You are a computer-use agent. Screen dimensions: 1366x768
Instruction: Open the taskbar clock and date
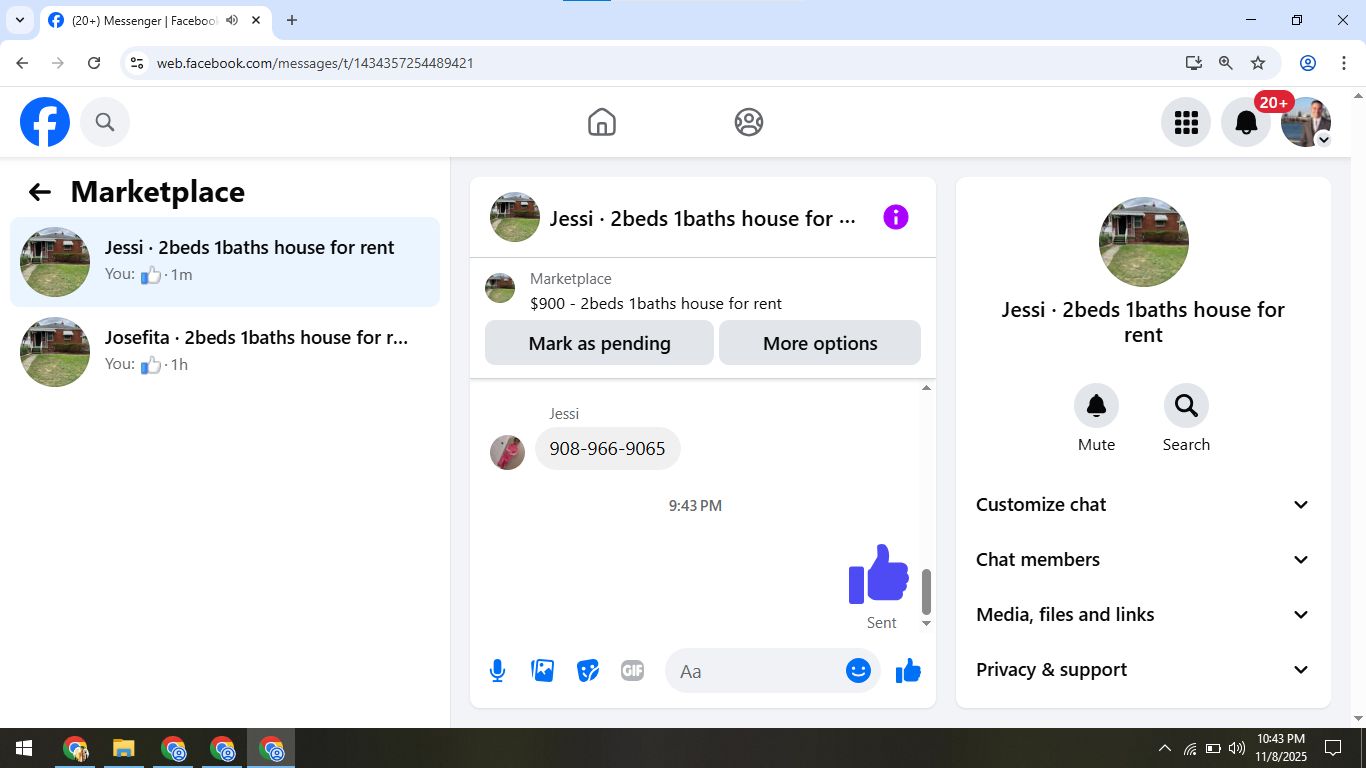(x=1281, y=748)
